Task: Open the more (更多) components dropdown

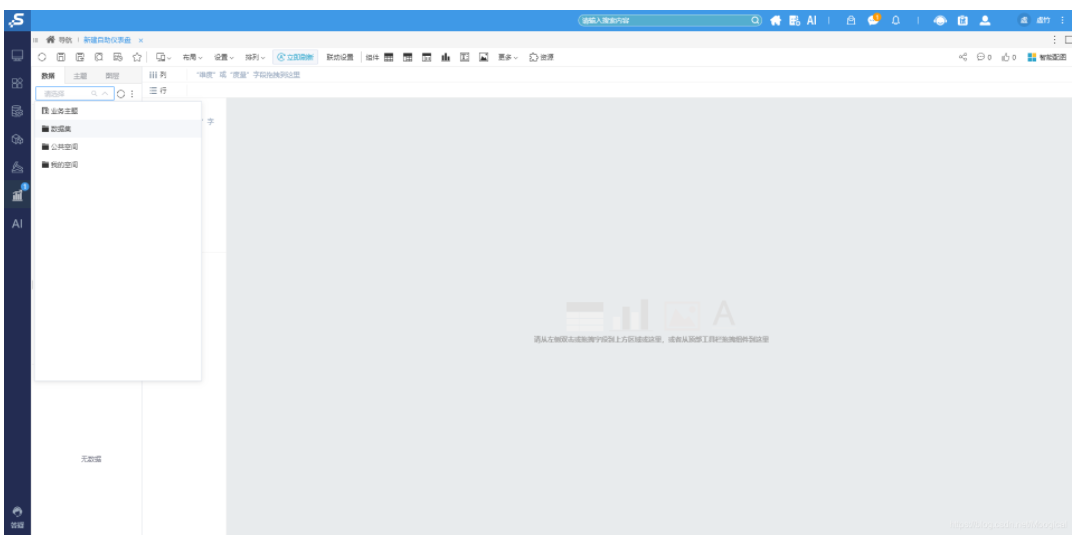Action: pos(509,57)
